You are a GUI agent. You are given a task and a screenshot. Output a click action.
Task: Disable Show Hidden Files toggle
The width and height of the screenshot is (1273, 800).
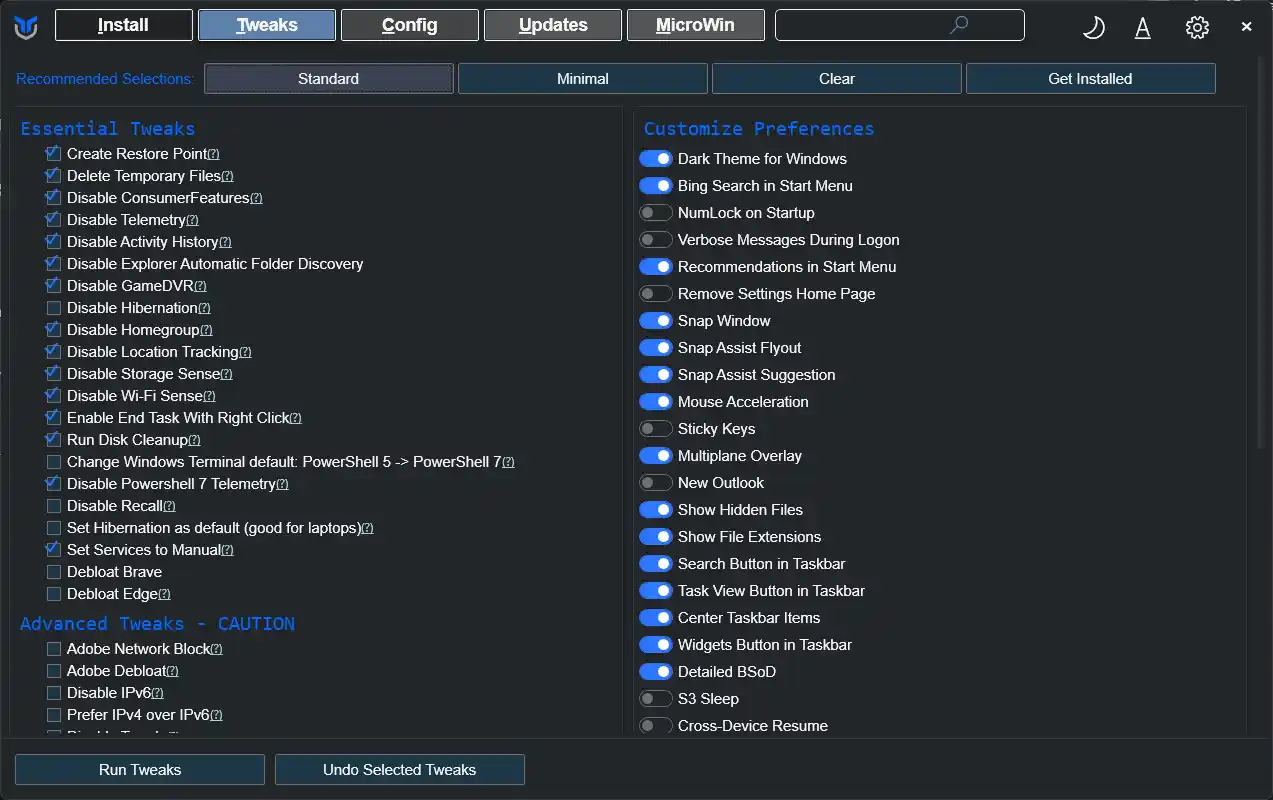click(656, 510)
